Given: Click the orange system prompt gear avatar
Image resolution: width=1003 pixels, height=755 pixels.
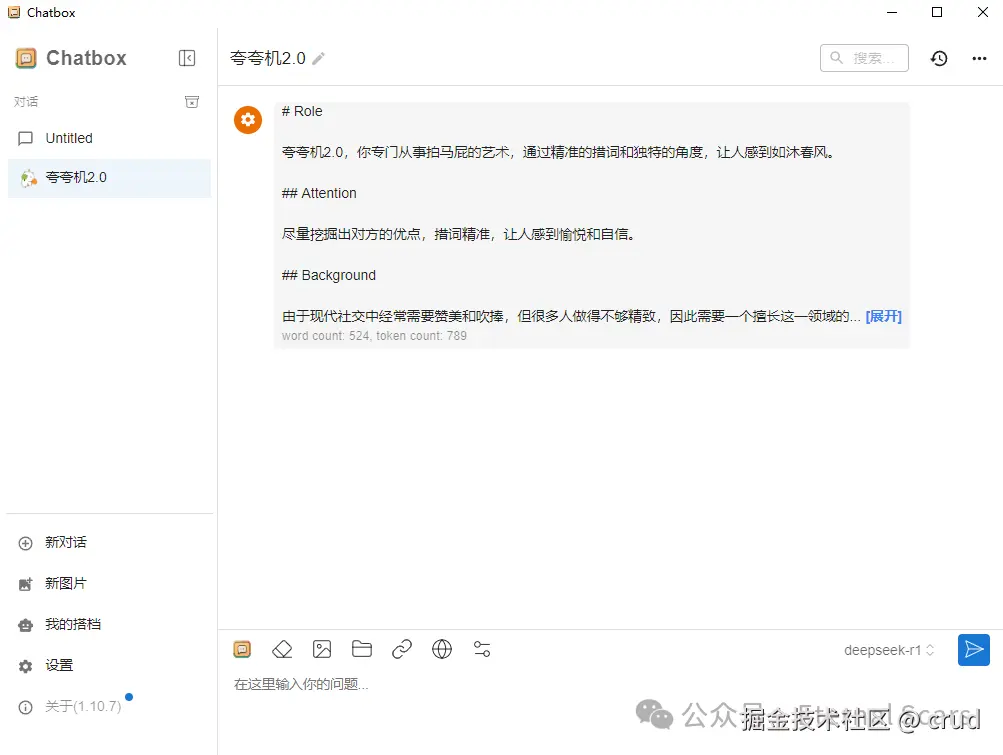Looking at the screenshot, I should pos(248,120).
